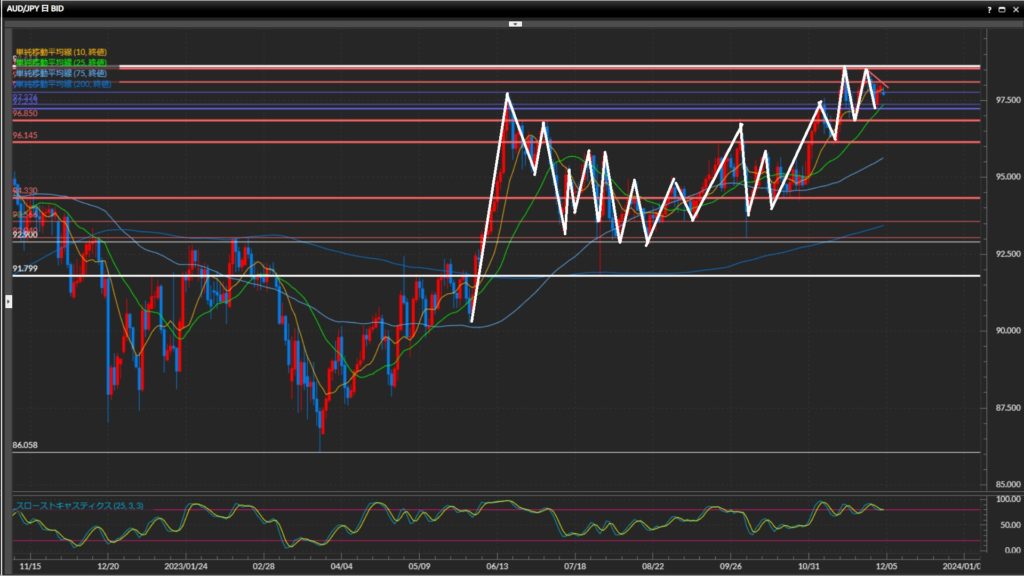Viewport: 1024px width, 576px height.
Task: Click the help question mark icon
Action: (989, 8)
